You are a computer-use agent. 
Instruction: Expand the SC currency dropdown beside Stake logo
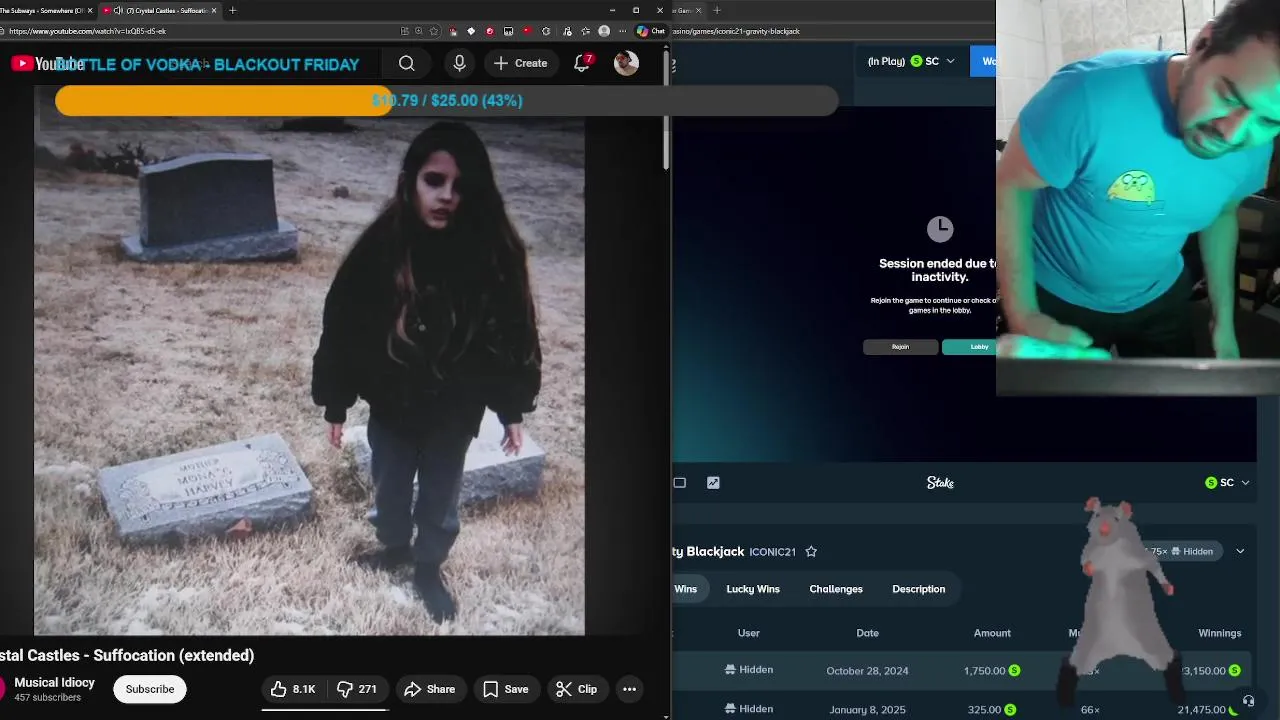point(1227,483)
